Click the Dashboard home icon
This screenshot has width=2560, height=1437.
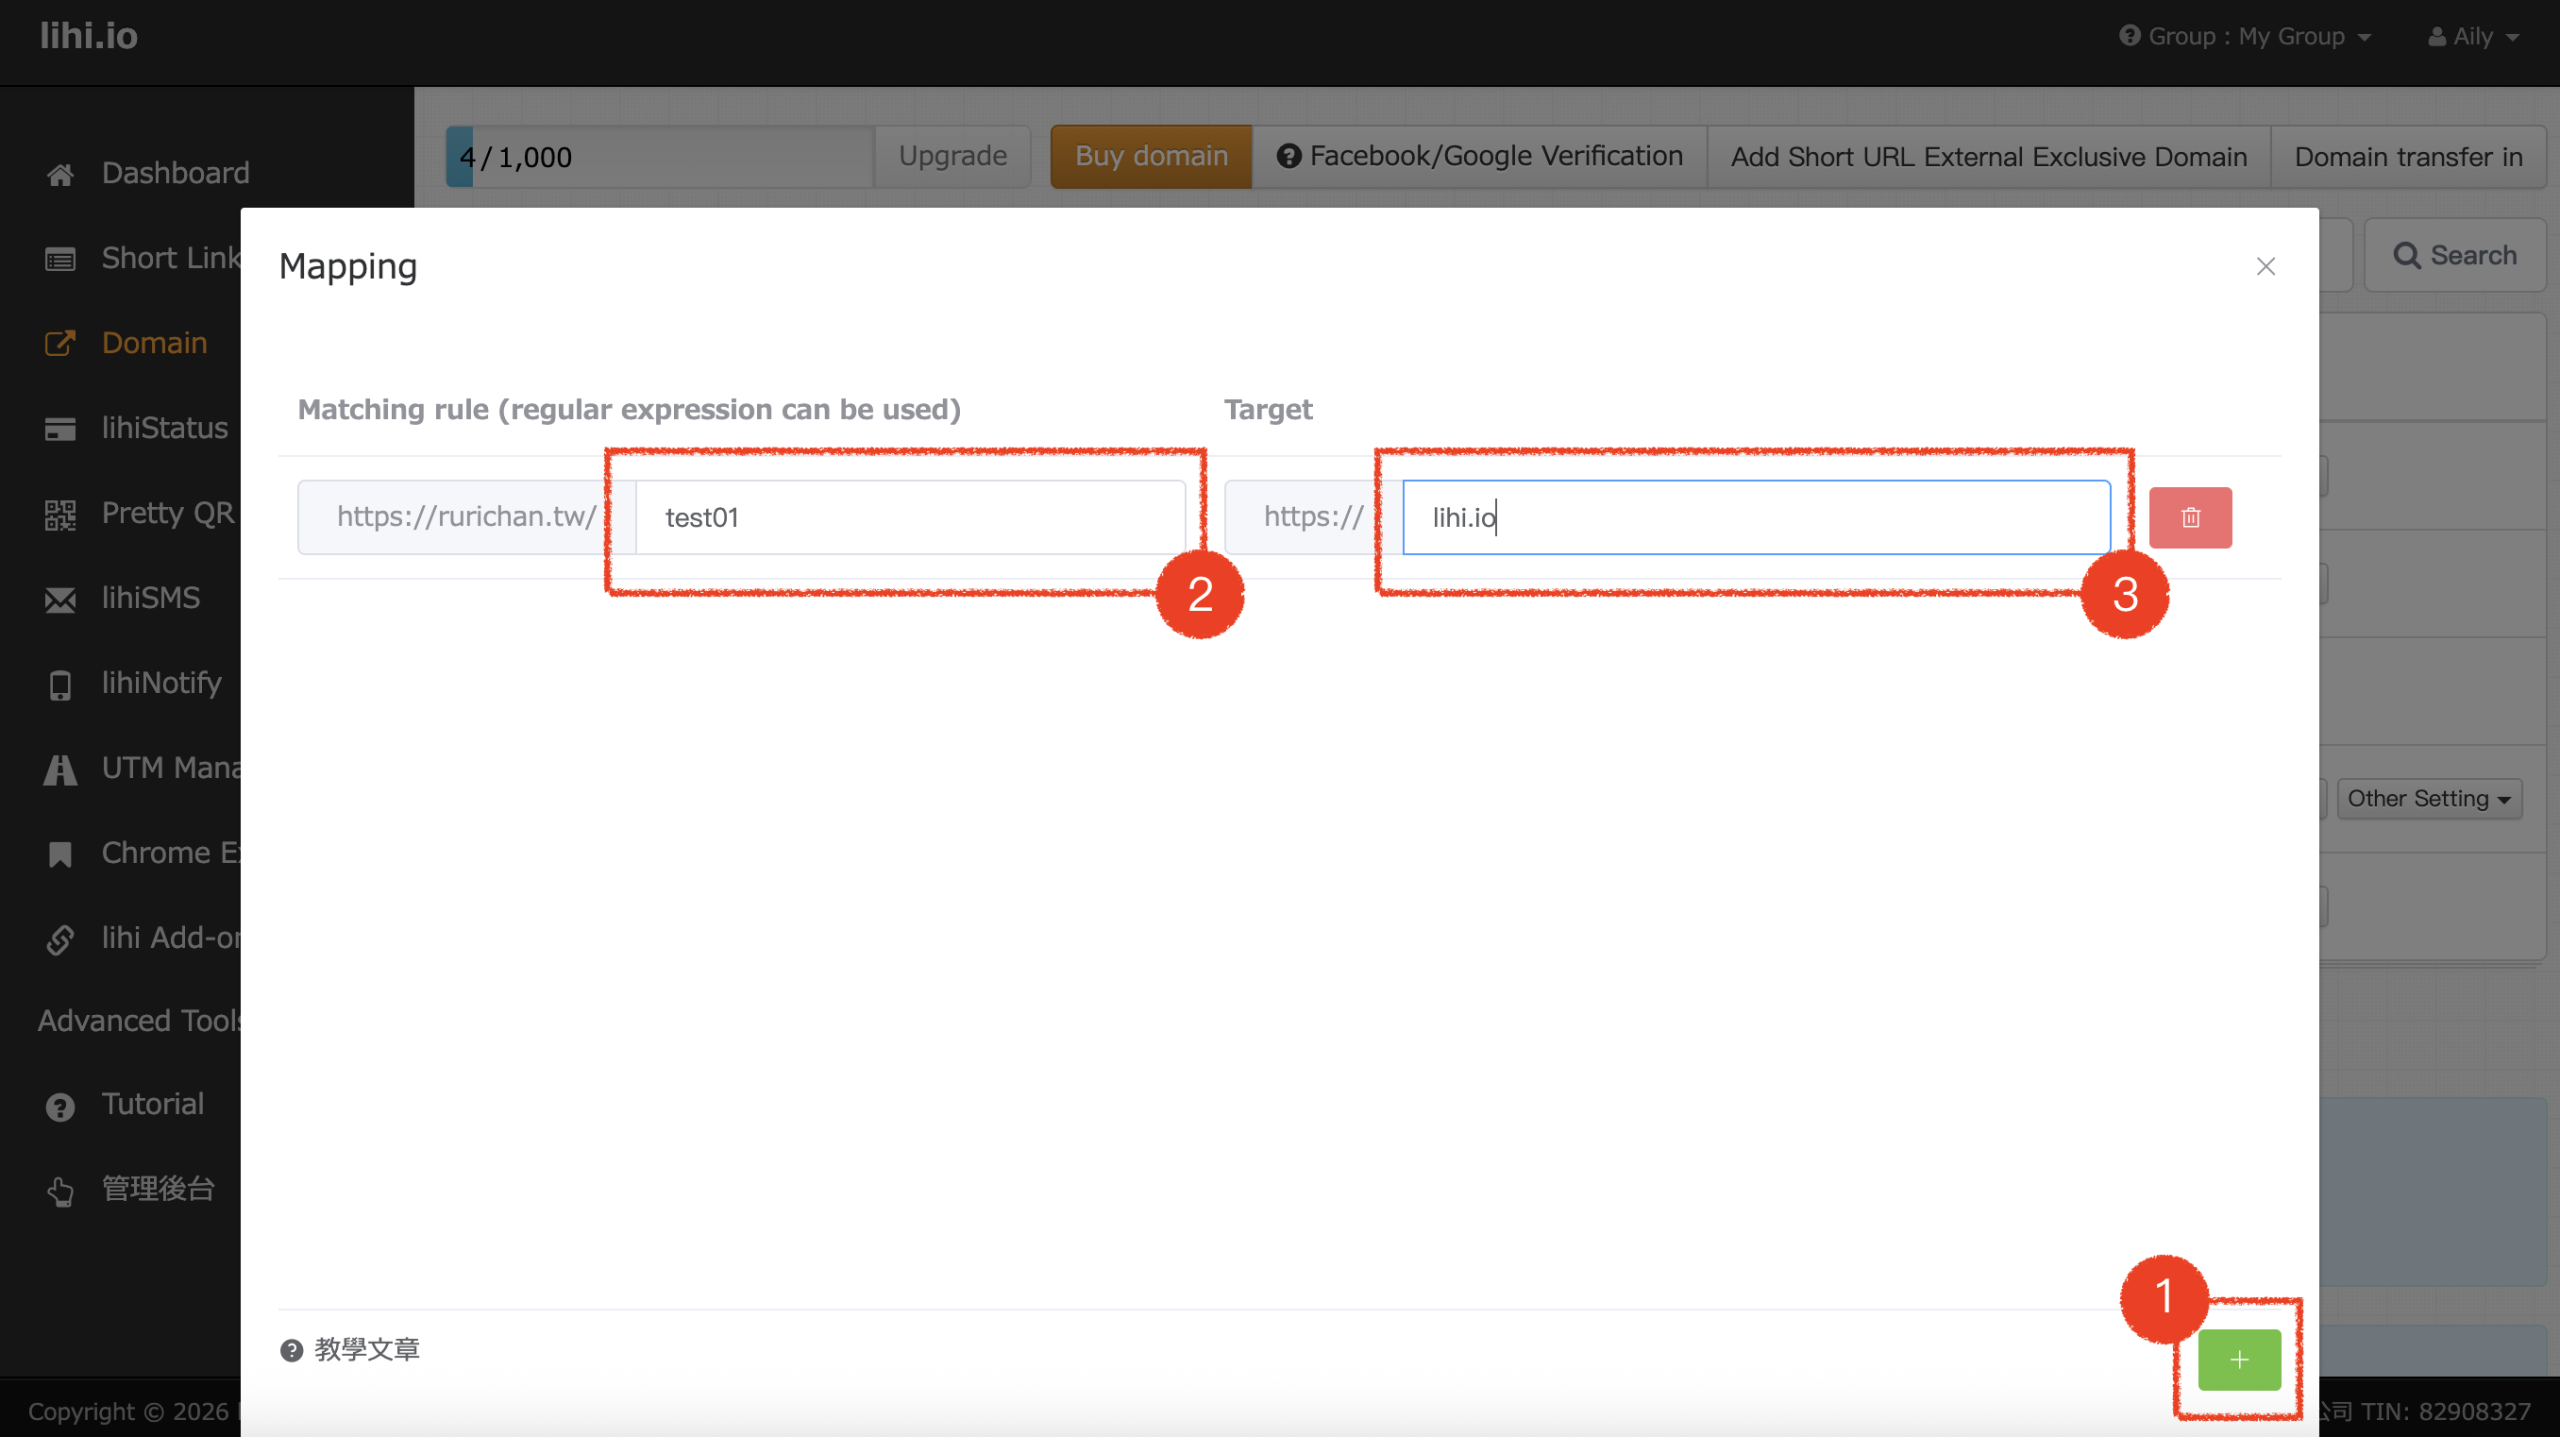point(60,174)
